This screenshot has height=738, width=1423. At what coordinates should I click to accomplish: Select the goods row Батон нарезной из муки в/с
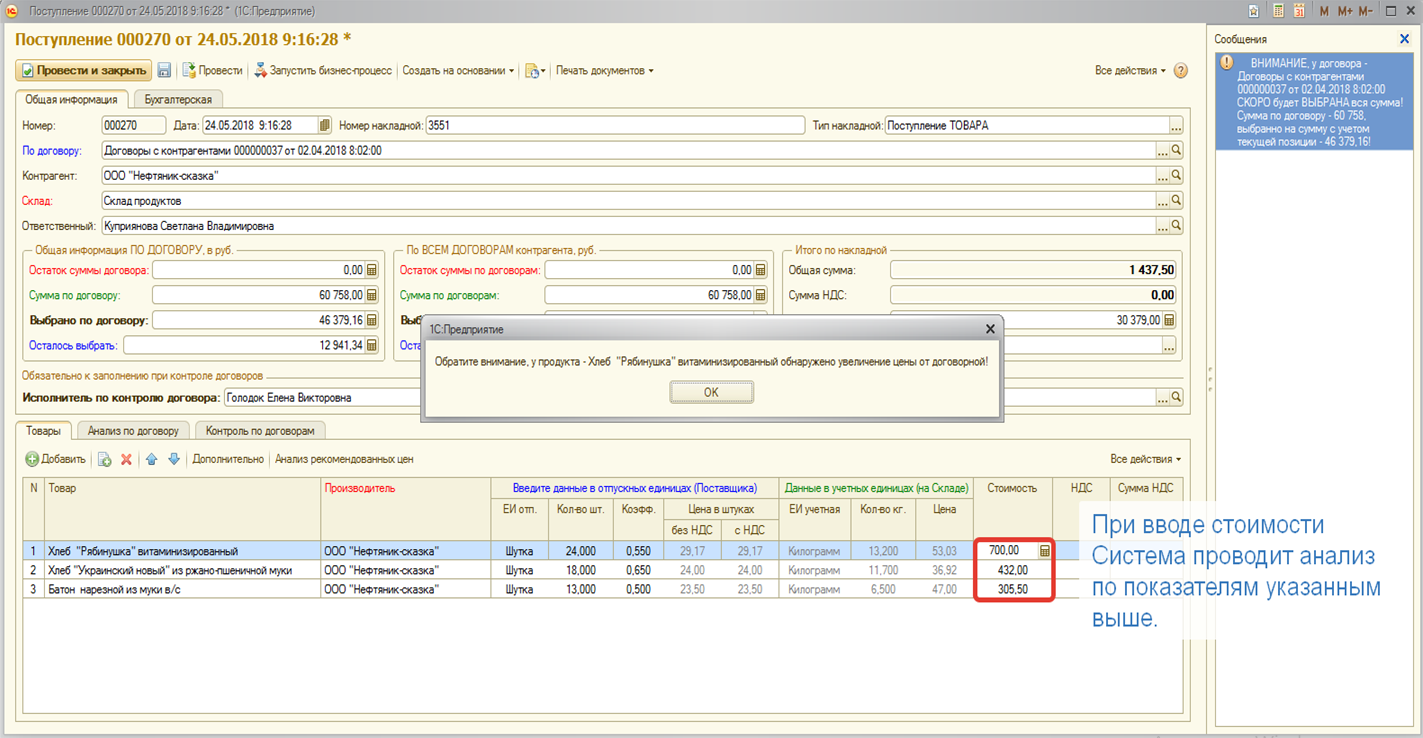[603, 590]
